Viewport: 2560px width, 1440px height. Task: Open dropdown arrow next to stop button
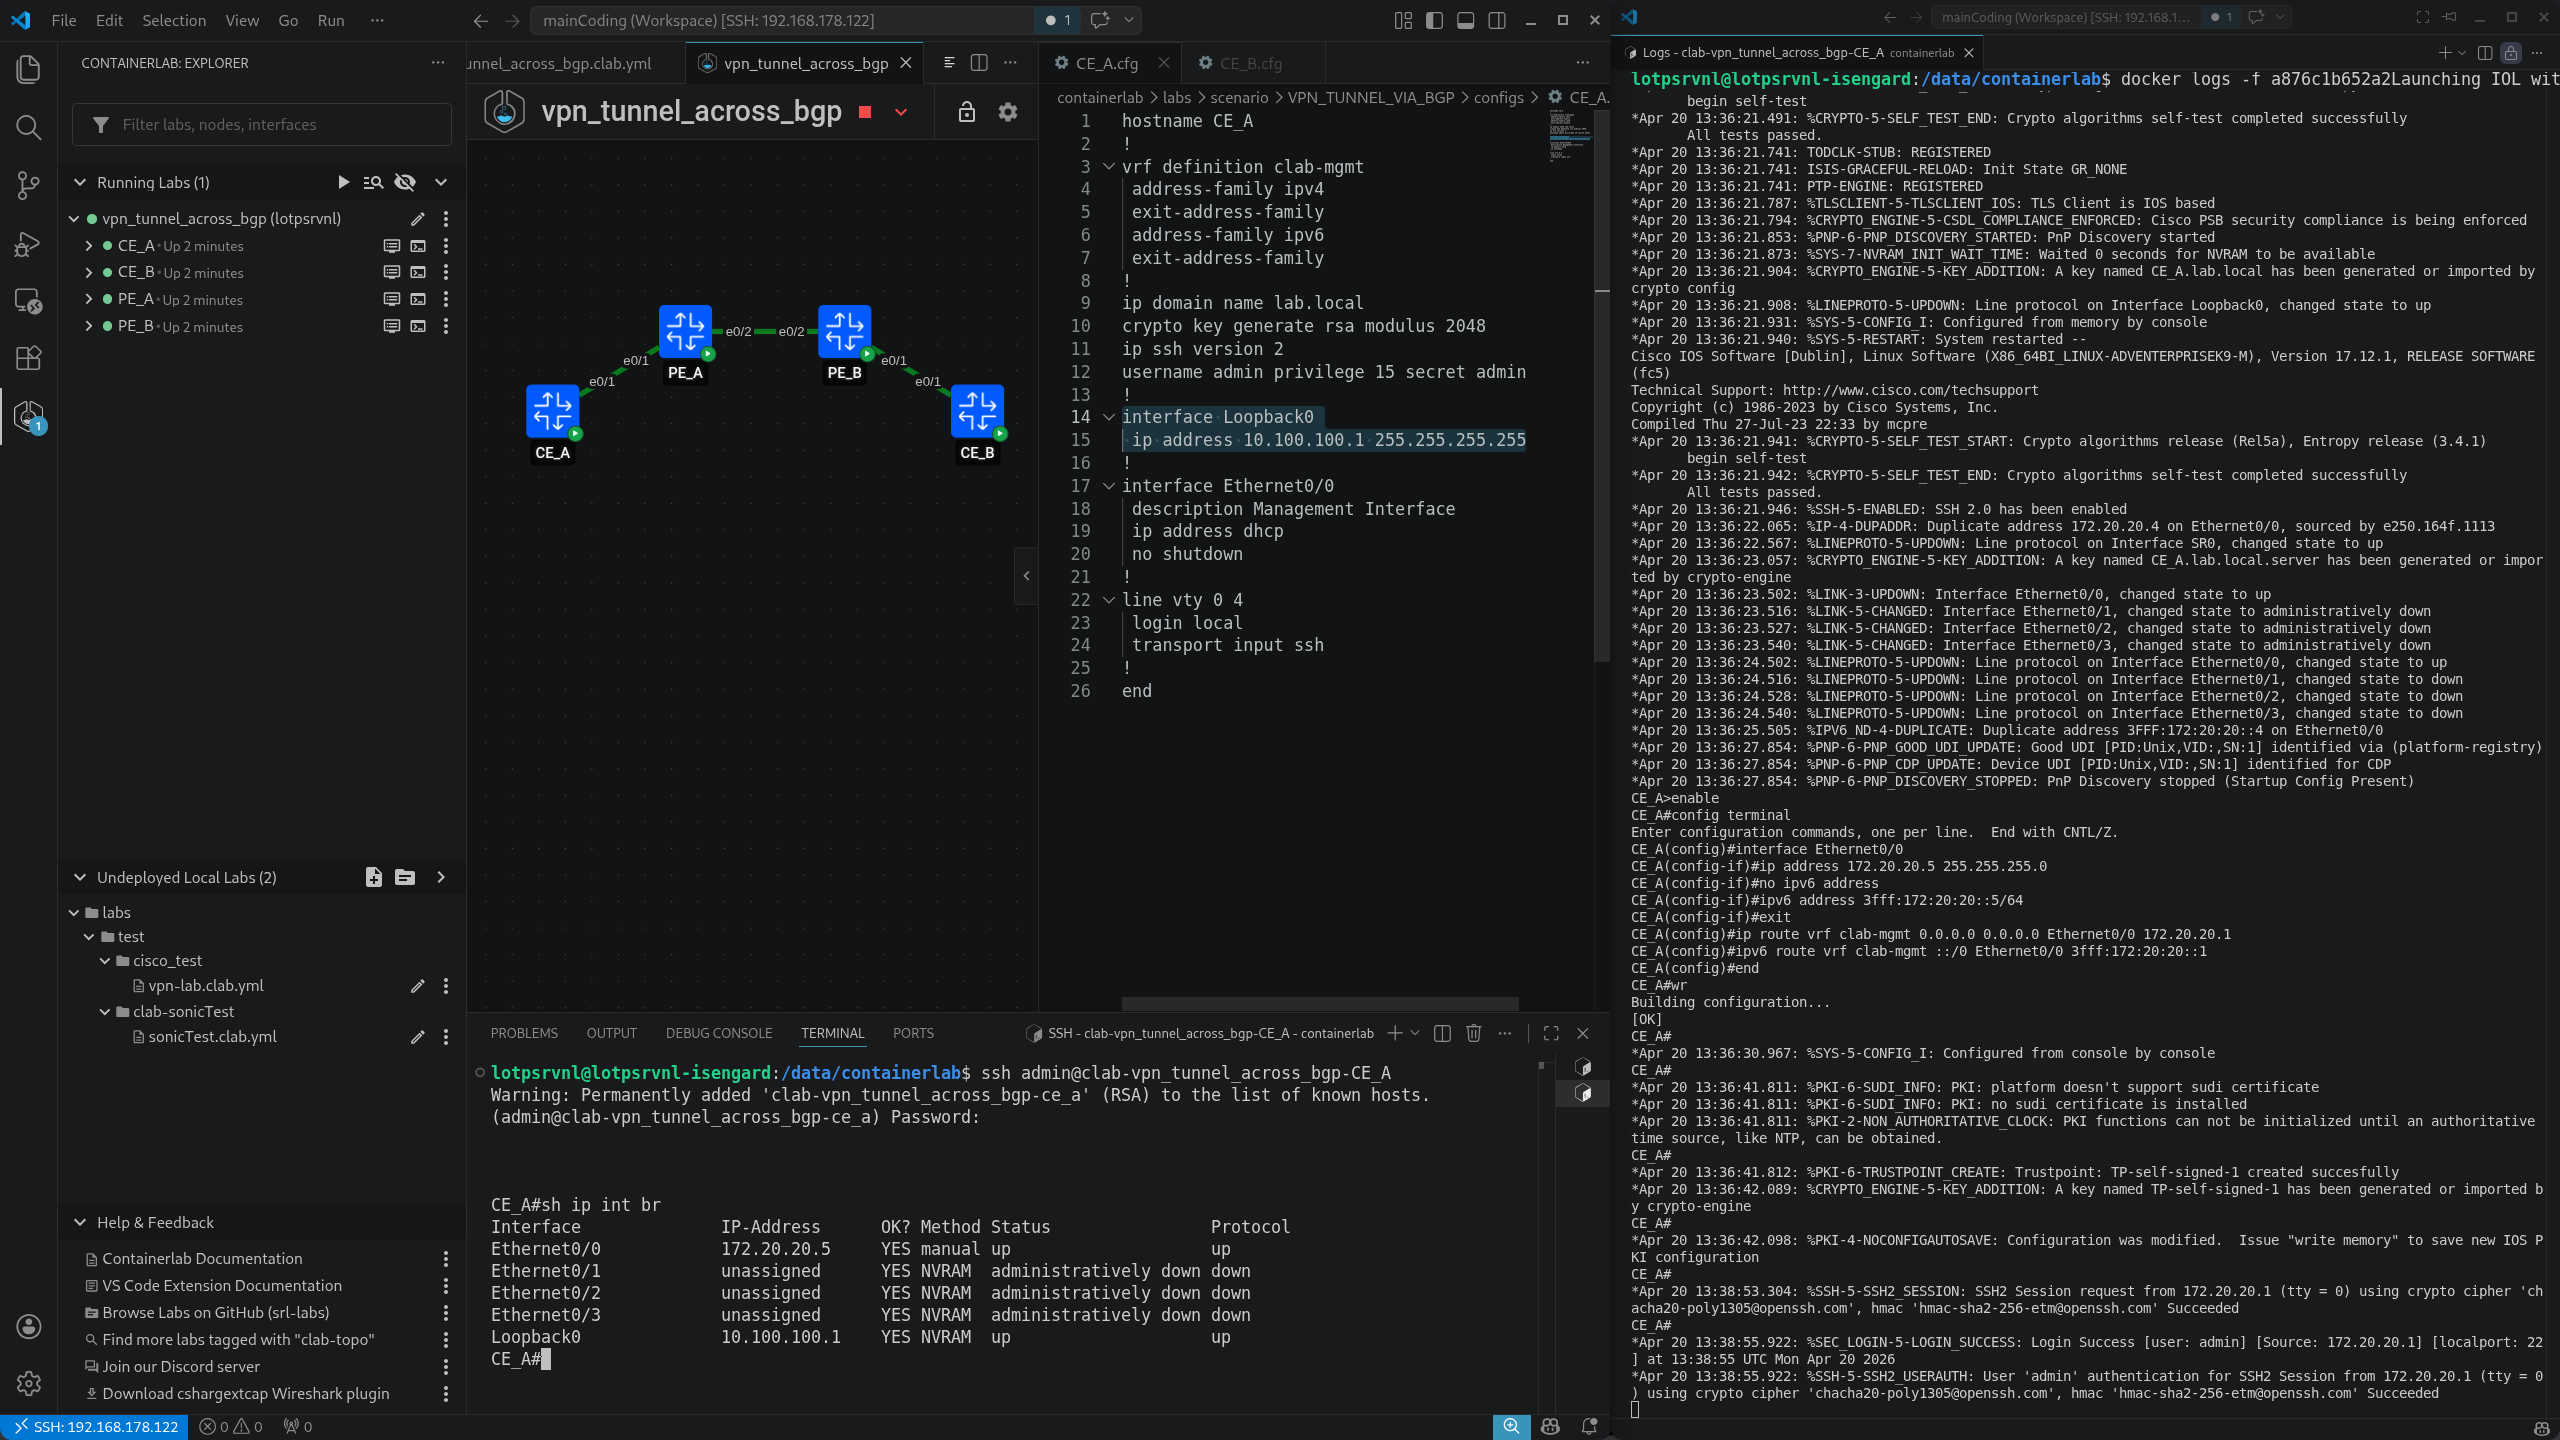901,112
